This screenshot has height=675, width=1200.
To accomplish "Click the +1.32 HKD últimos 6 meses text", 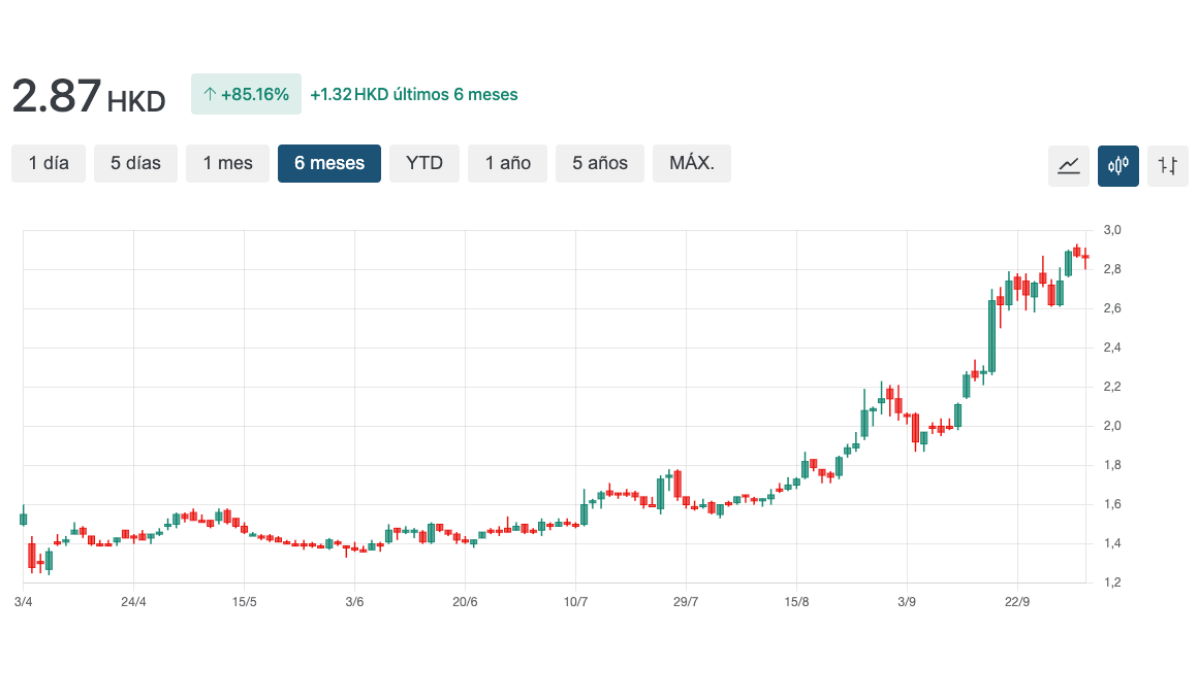I will pyautogui.click(x=414, y=95).
